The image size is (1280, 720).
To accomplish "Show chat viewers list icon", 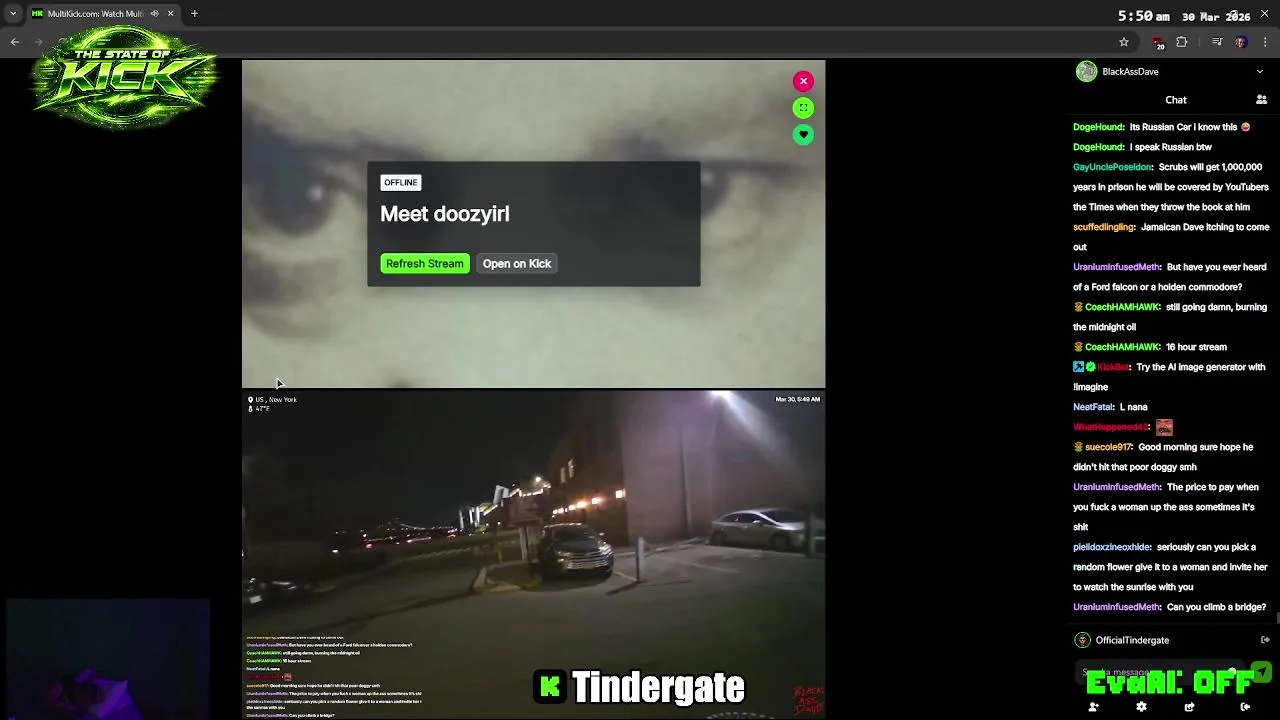I will tap(1261, 100).
